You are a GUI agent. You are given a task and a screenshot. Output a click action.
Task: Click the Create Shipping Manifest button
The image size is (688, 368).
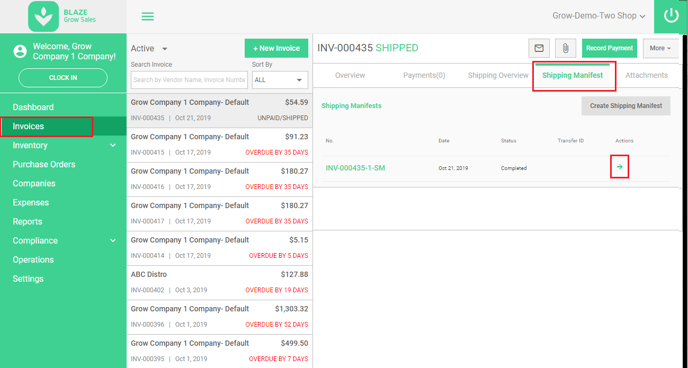pyautogui.click(x=626, y=106)
